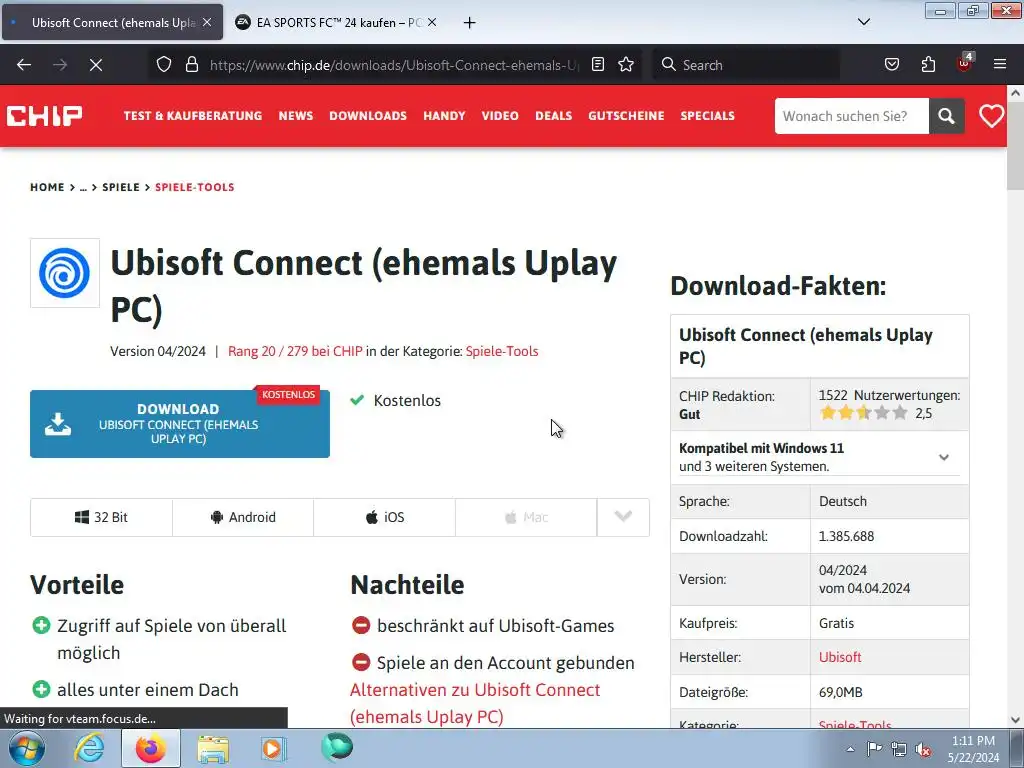
Task: Click the address bar URL
Action: point(394,65)
